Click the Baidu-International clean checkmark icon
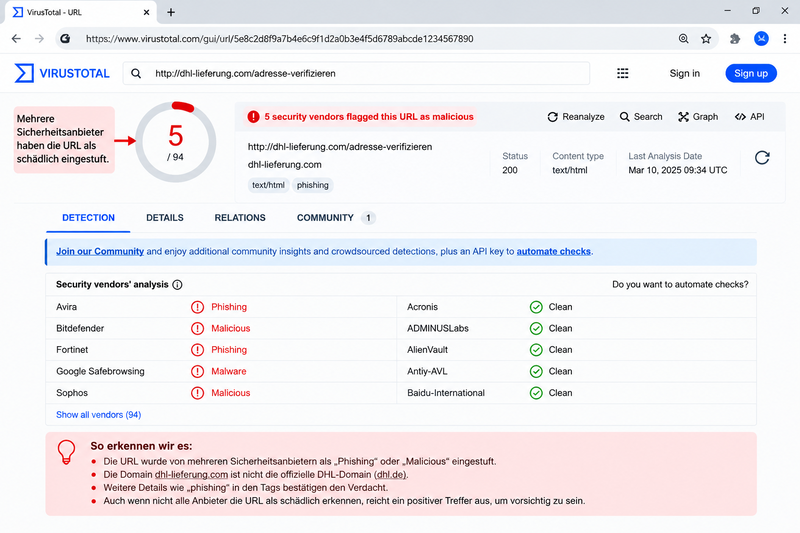800x533 pixels. pos(536,393)
